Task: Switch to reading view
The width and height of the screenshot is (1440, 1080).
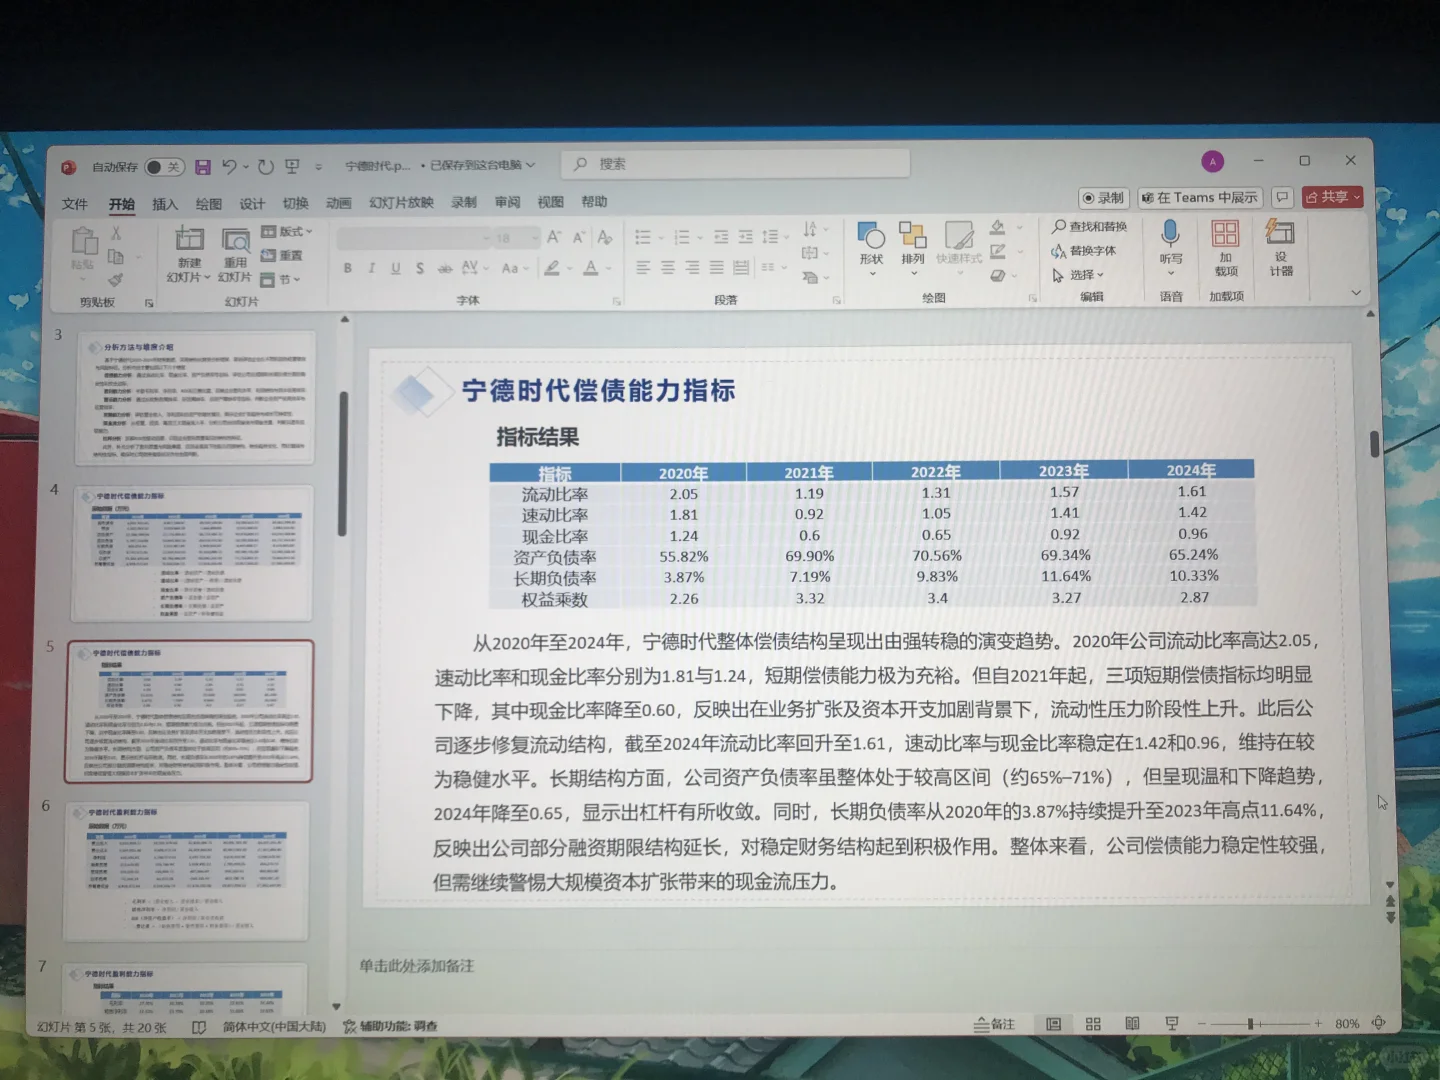Action: (x=1132, y=1024)
